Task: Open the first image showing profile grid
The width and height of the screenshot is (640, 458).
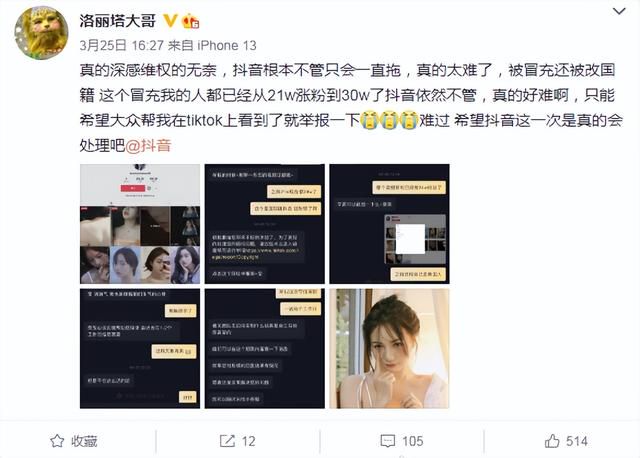Action: 140,224
